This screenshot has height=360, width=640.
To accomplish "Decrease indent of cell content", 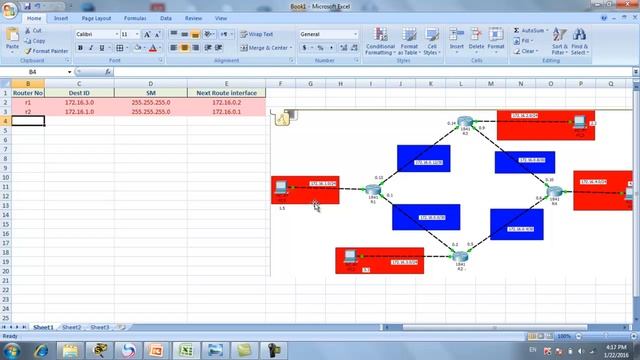I will click(x=208, y=48).
